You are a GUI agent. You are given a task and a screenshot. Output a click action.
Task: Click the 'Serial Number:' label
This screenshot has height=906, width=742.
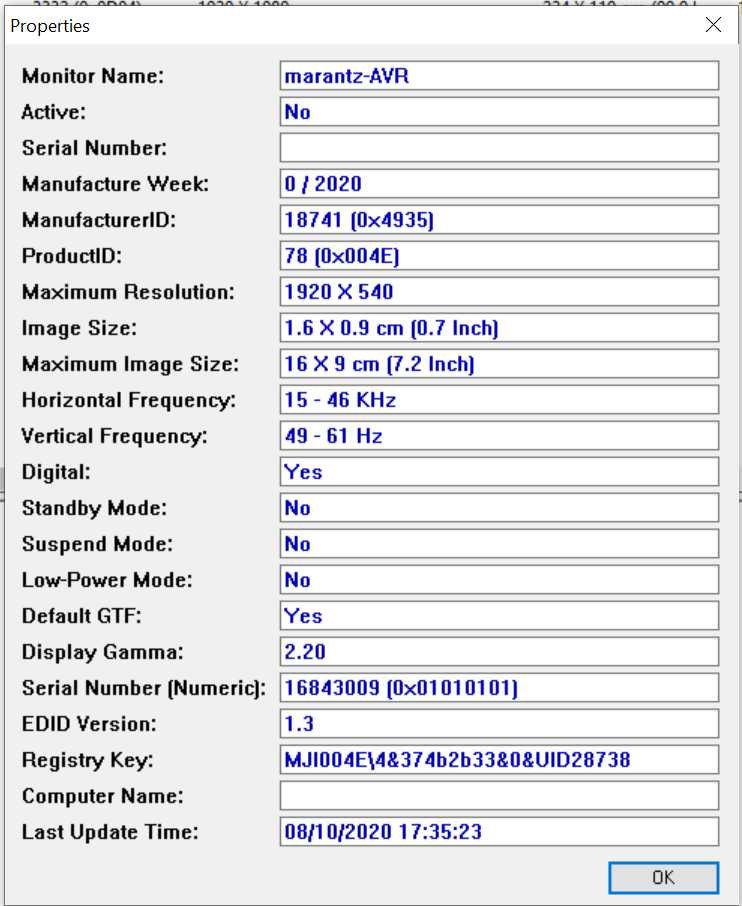click(94, 148)
